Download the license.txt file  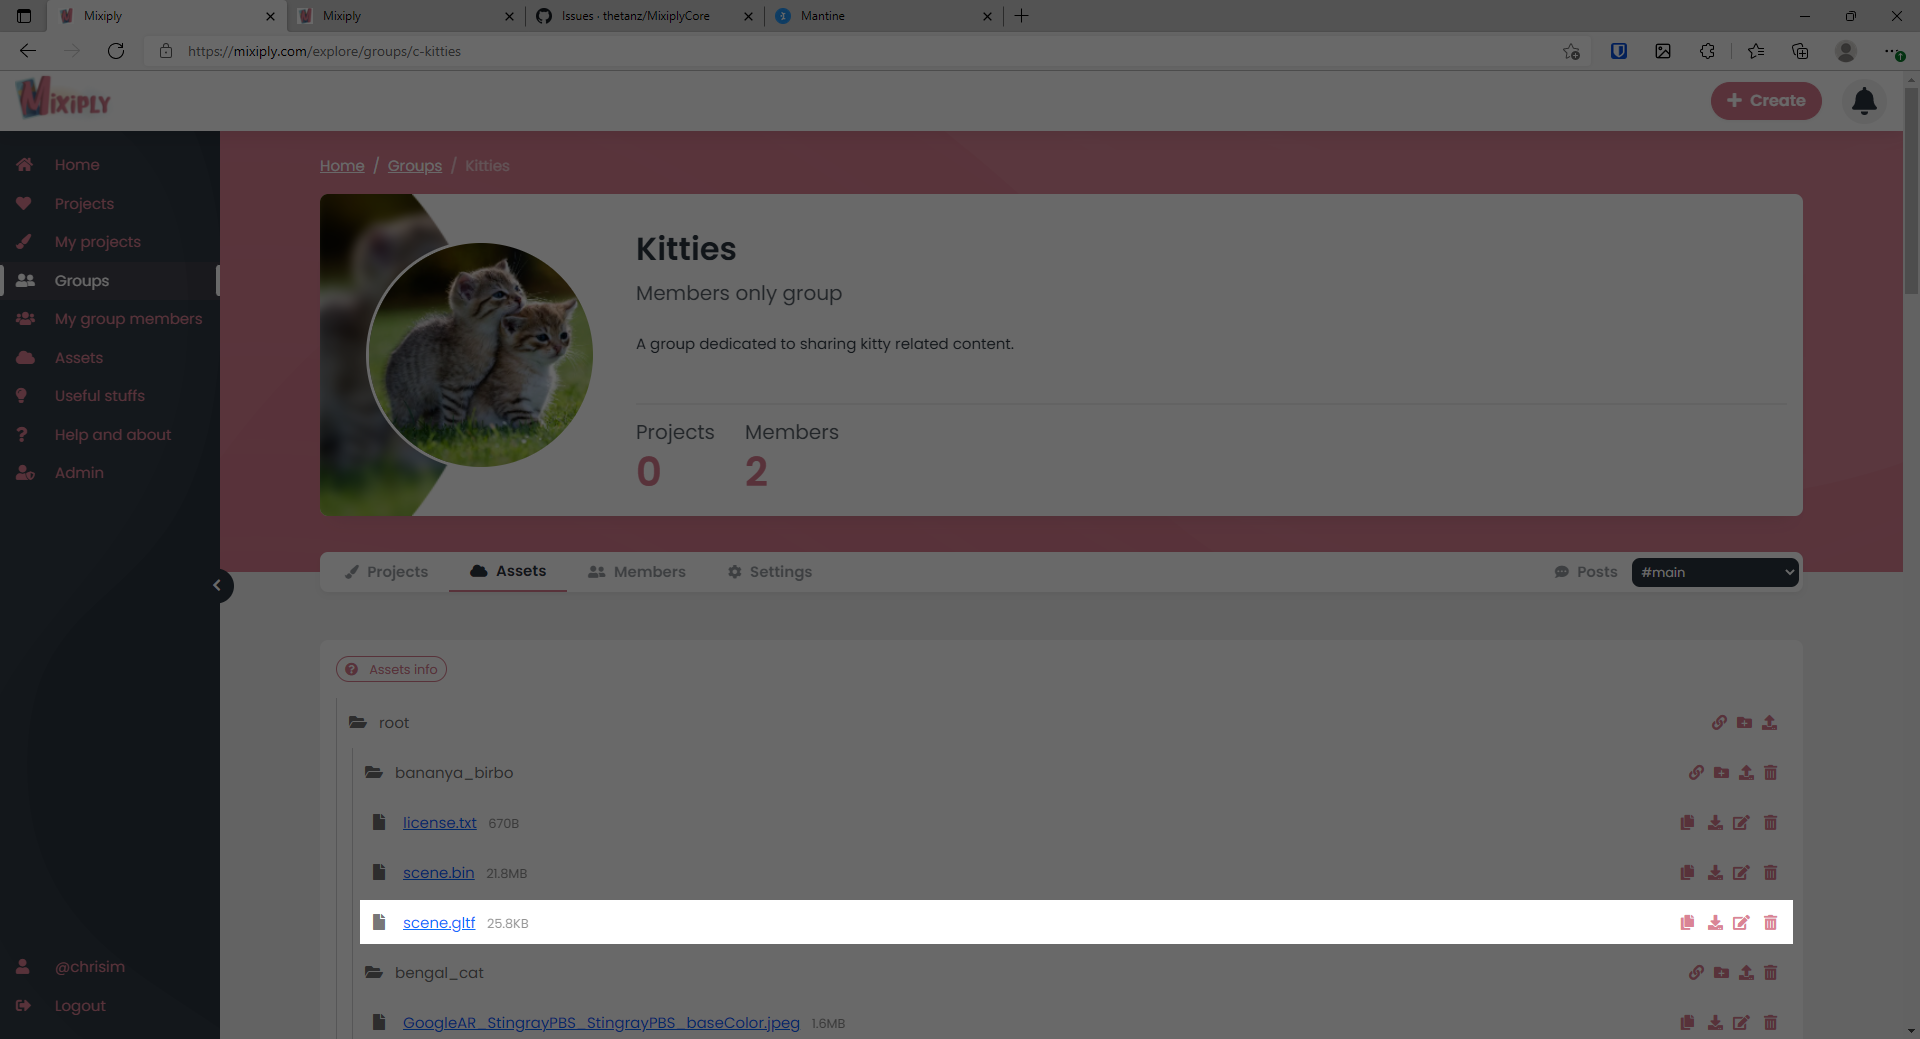pyautogui.click(x=1715, y=822)
